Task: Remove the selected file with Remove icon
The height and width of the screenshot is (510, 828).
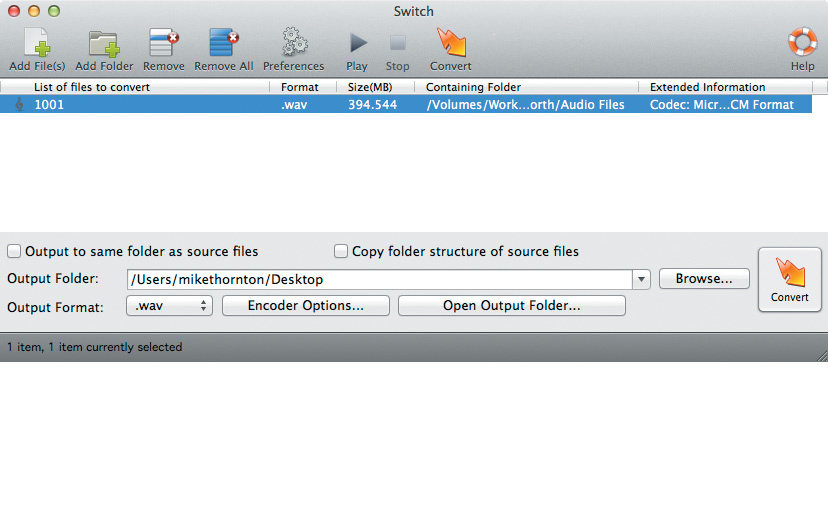Action: click(163, 43)
